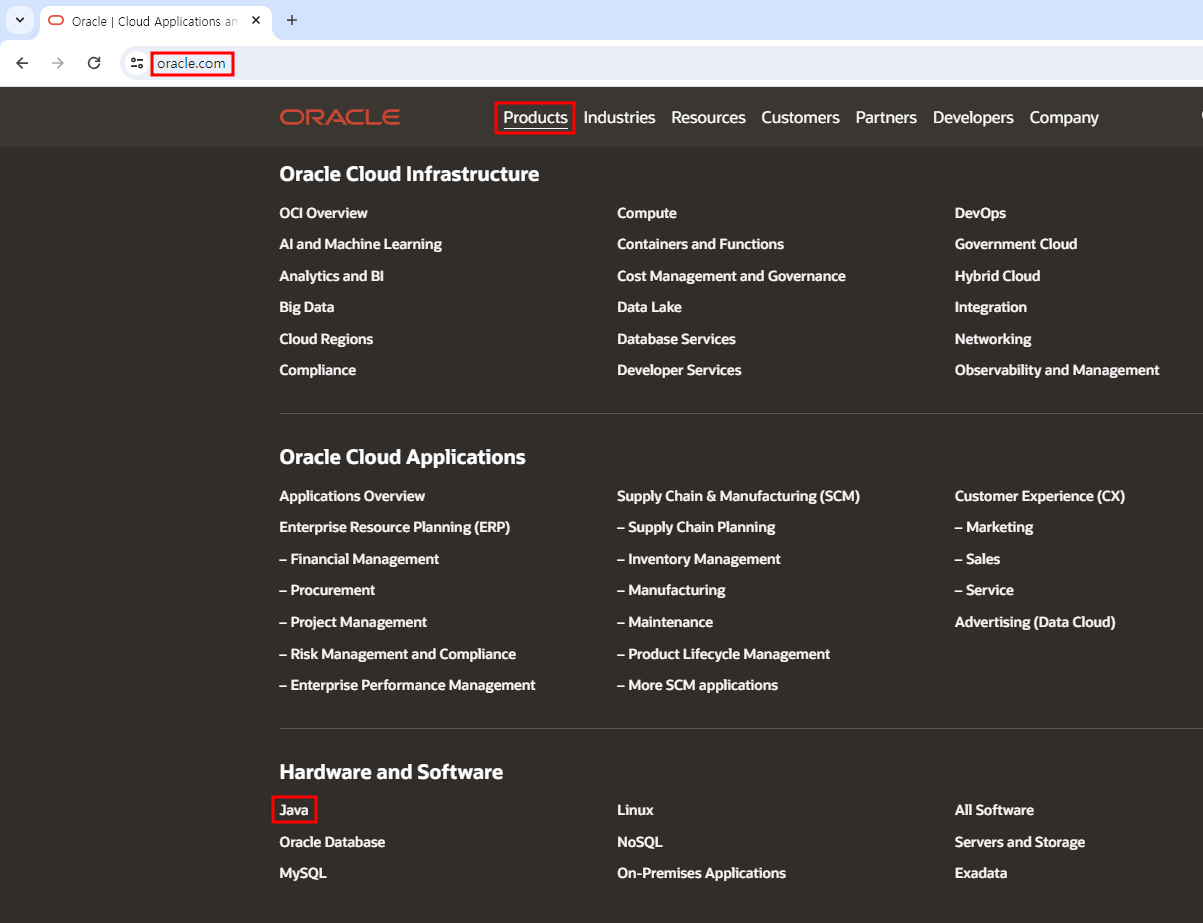This screenshot has width=1203, height=923.
Task: Open the OCI Overview link
Action: (x=323, y=213)
